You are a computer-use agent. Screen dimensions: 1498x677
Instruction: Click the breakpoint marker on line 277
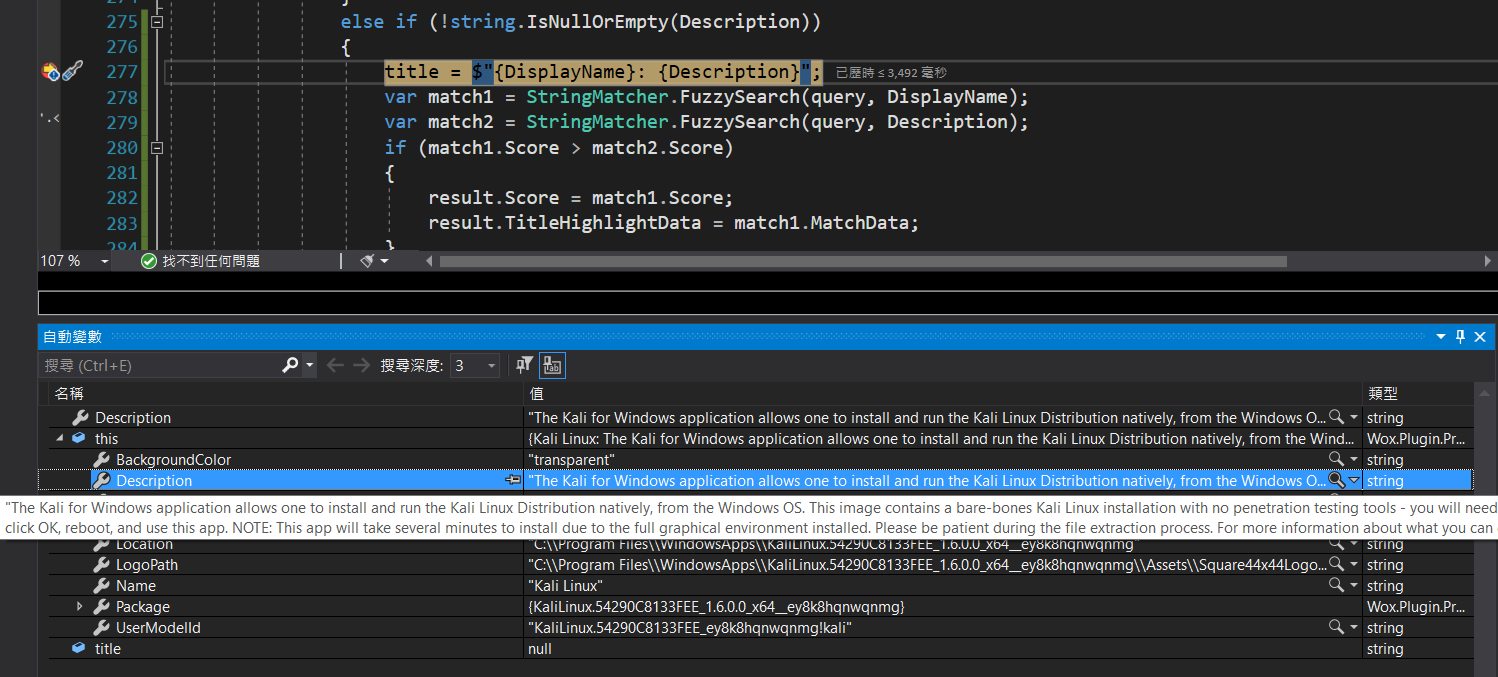[50, 71]
